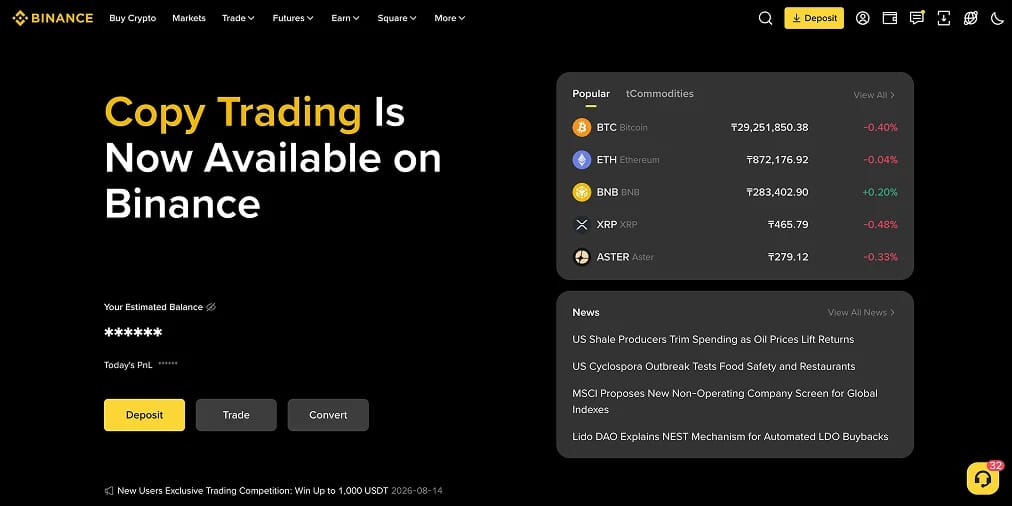Viewport: 1012px width, 506px height.
Task: Click BTC price ₸29,251,850.38
Action: pos(769,128)
